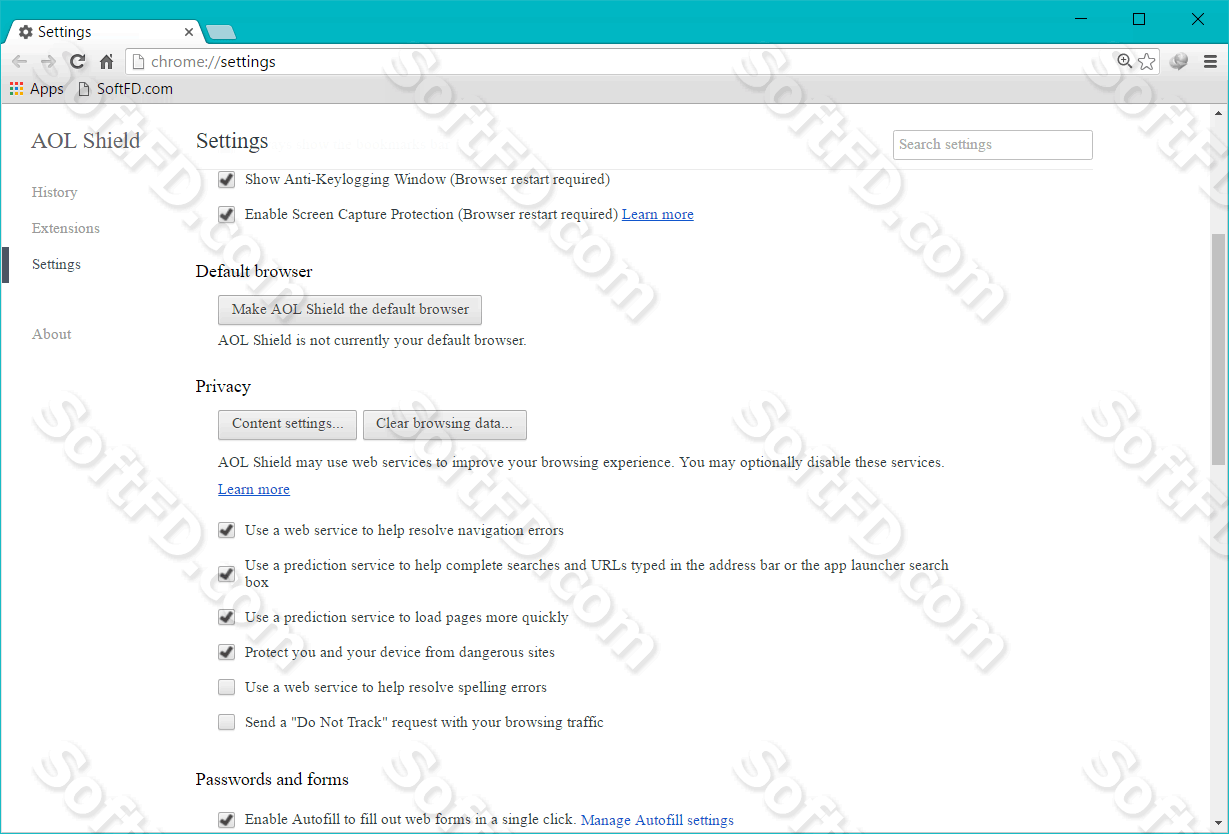
Task: Reload the current page
Action: pos(77,62)
